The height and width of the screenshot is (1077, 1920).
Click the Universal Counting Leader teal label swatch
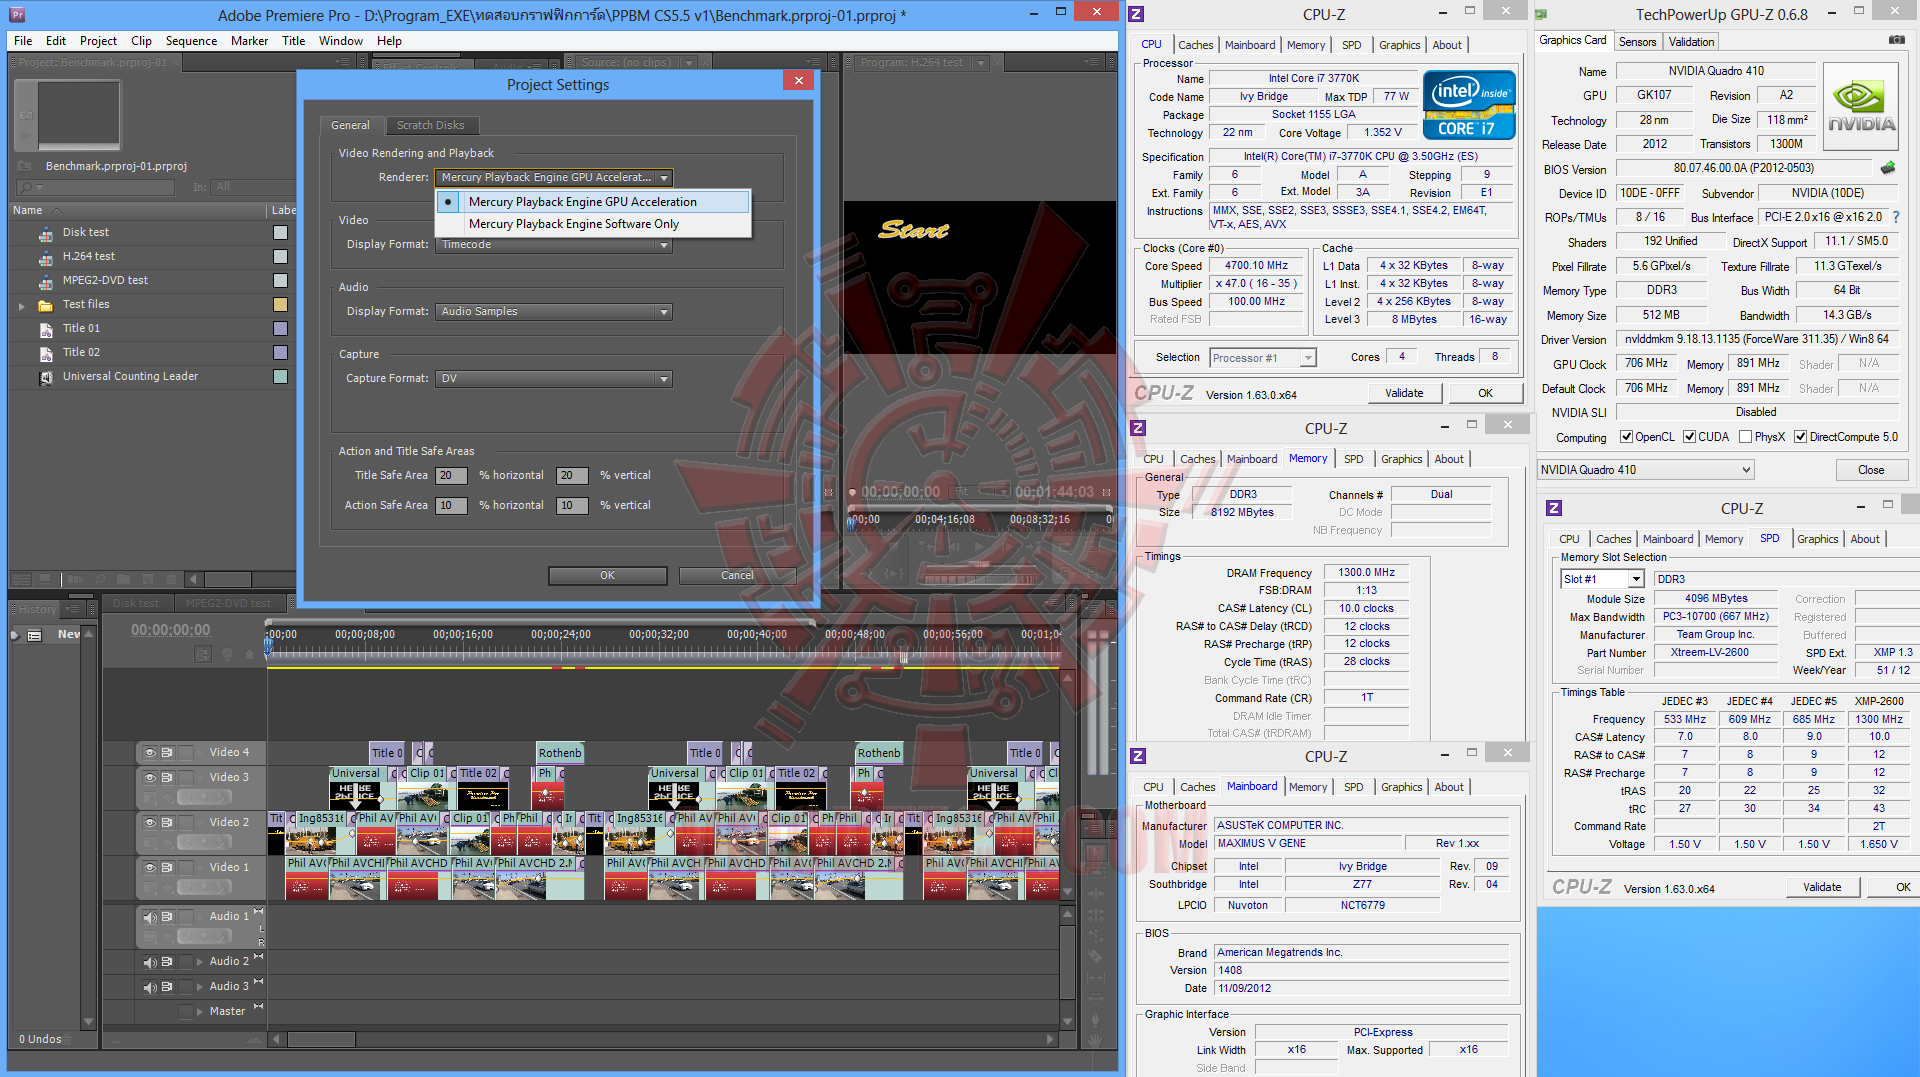coord(281,377)
